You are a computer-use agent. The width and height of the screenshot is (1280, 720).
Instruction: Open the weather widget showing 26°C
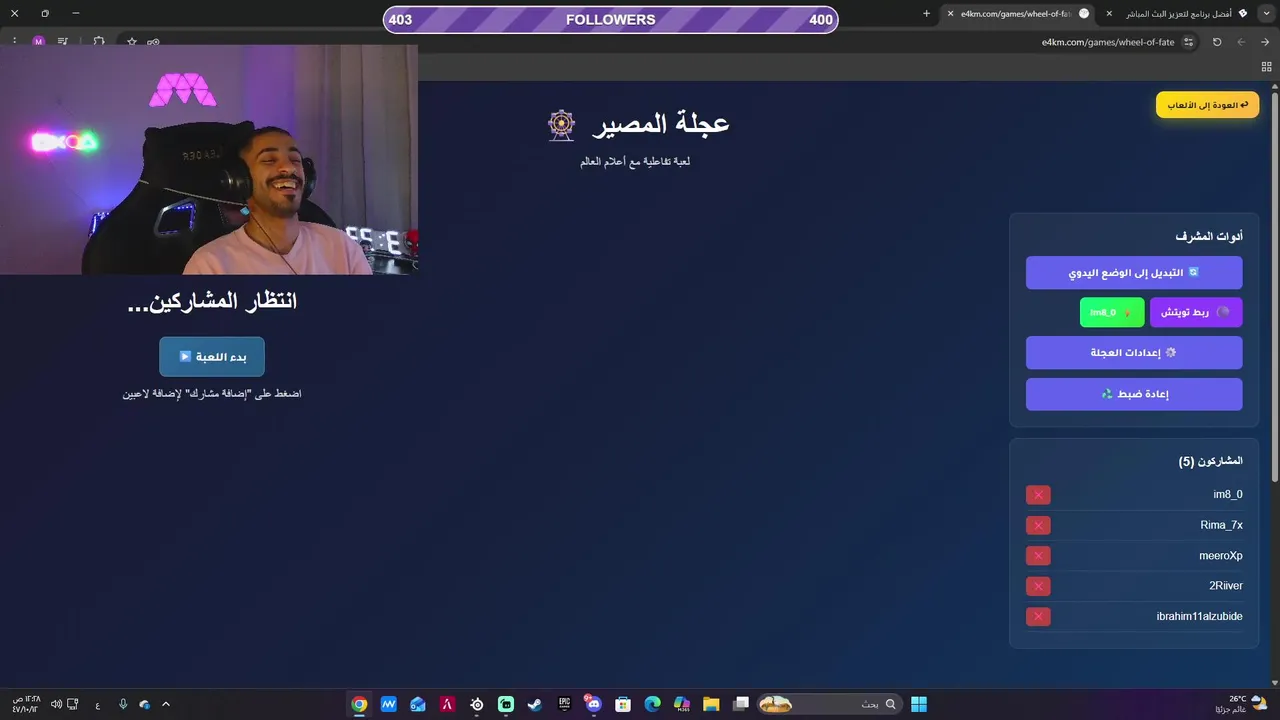(x=1241, y=704)
